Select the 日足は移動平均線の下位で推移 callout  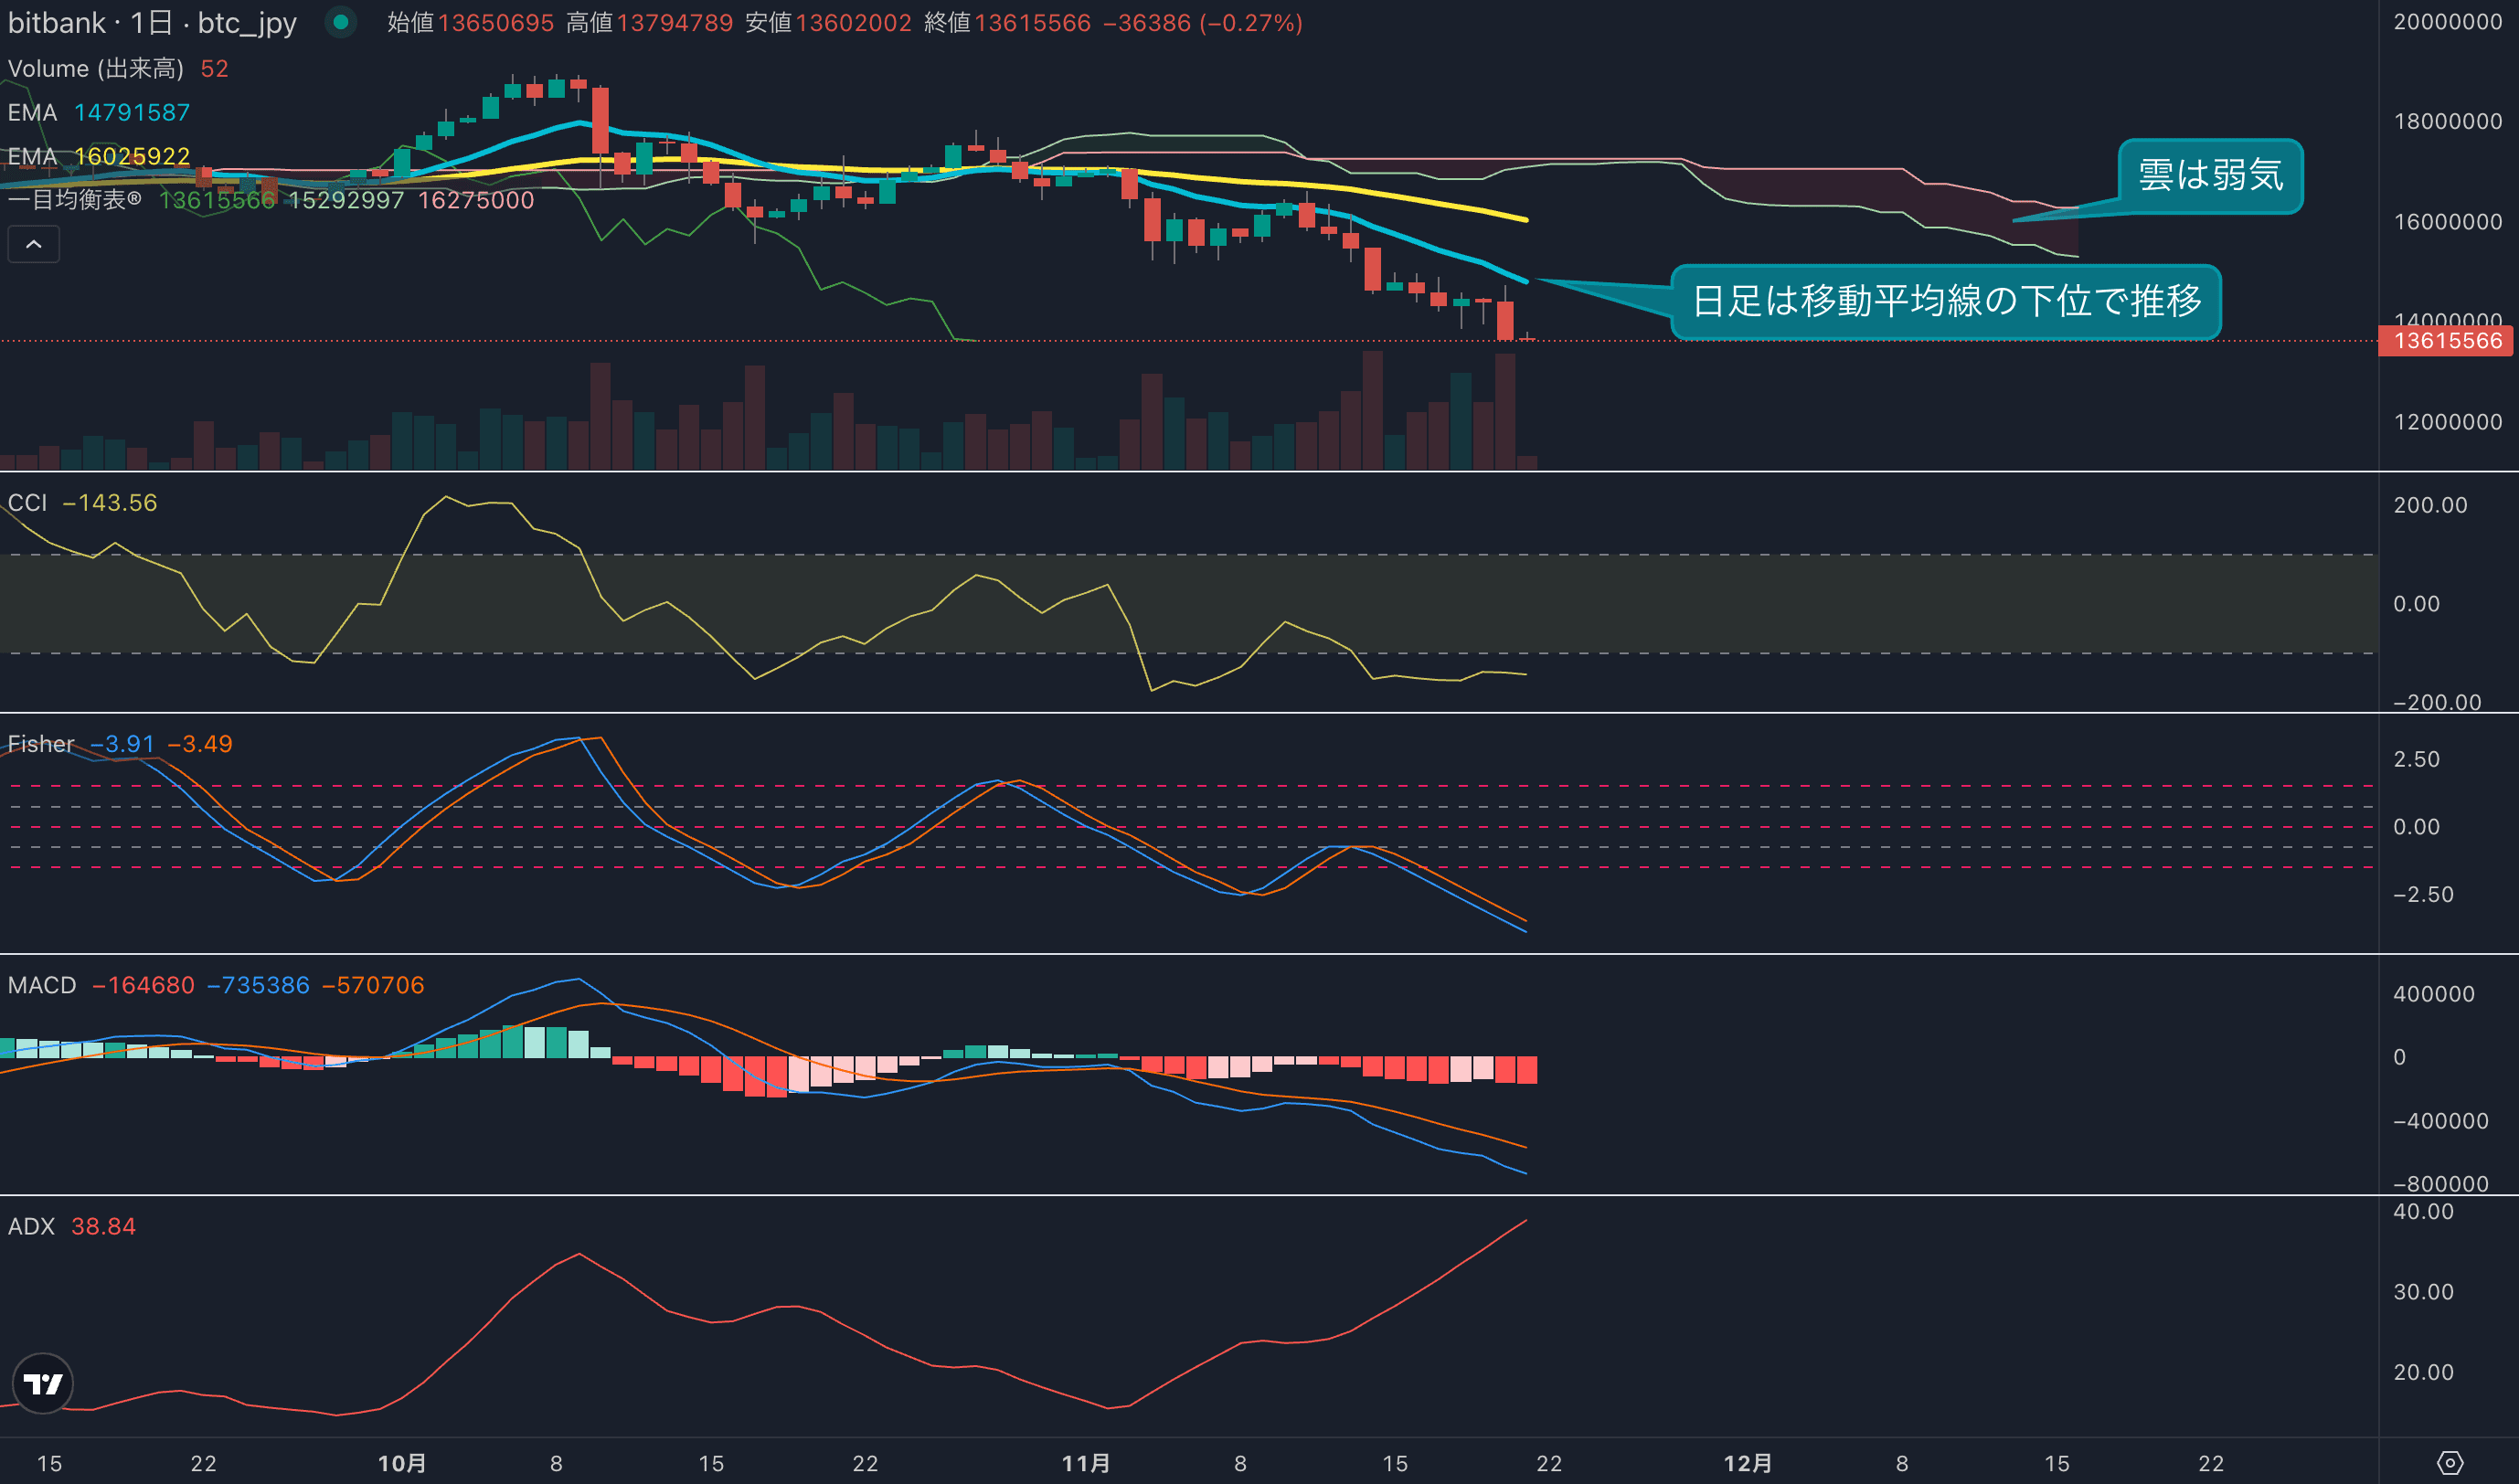pyautogui.click(x=1946, y=301)
